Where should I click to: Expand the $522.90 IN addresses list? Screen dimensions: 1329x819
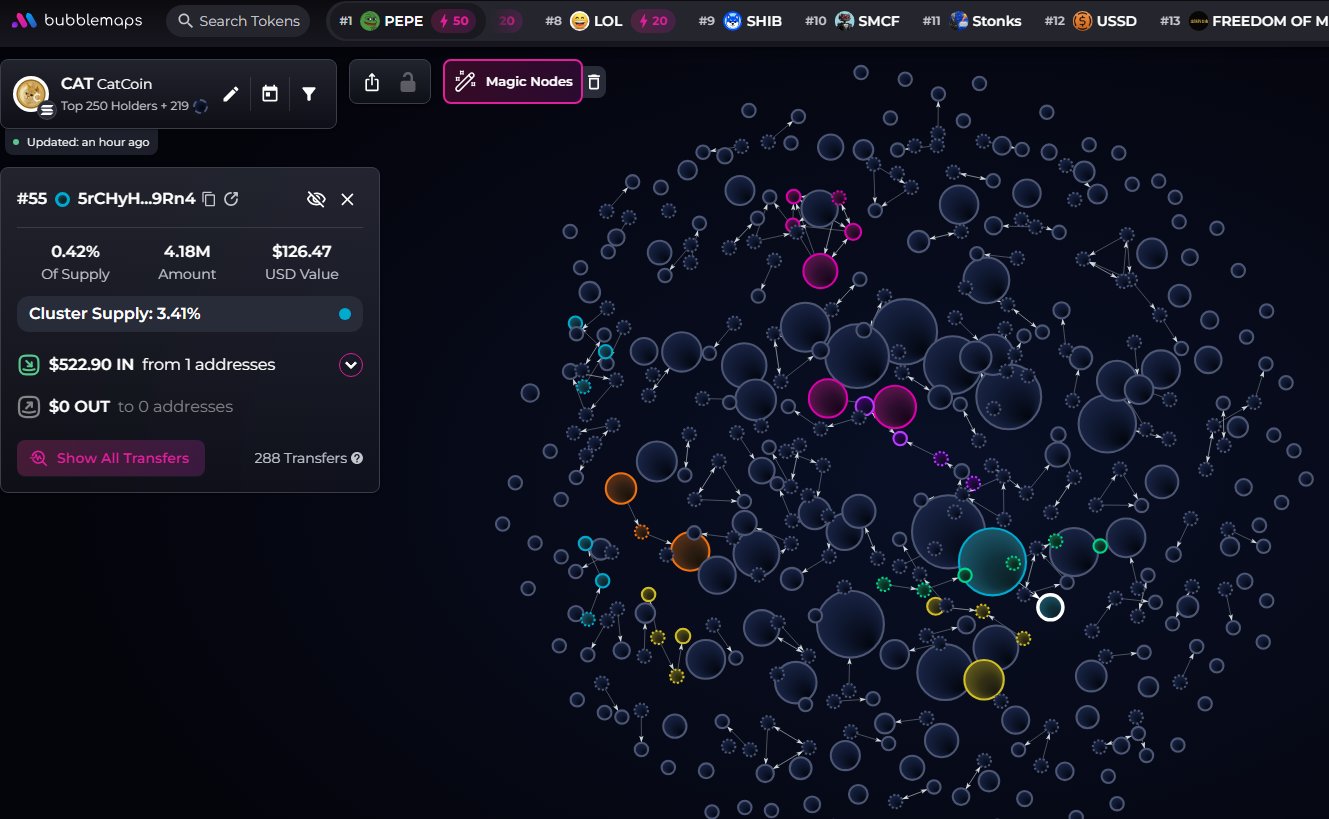(x=350, y=365)
